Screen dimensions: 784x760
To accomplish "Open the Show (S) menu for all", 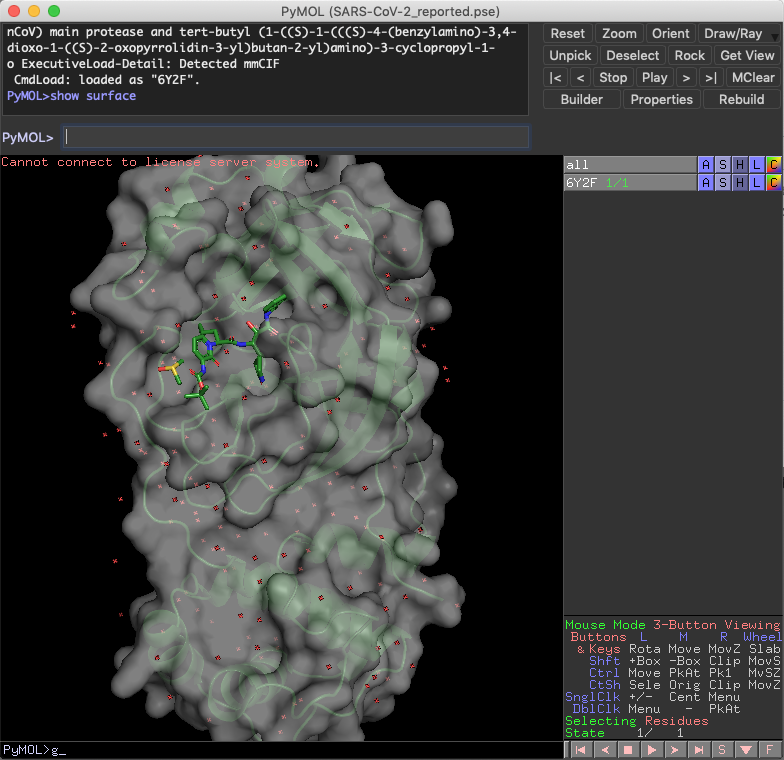I will tap(722, 164).
